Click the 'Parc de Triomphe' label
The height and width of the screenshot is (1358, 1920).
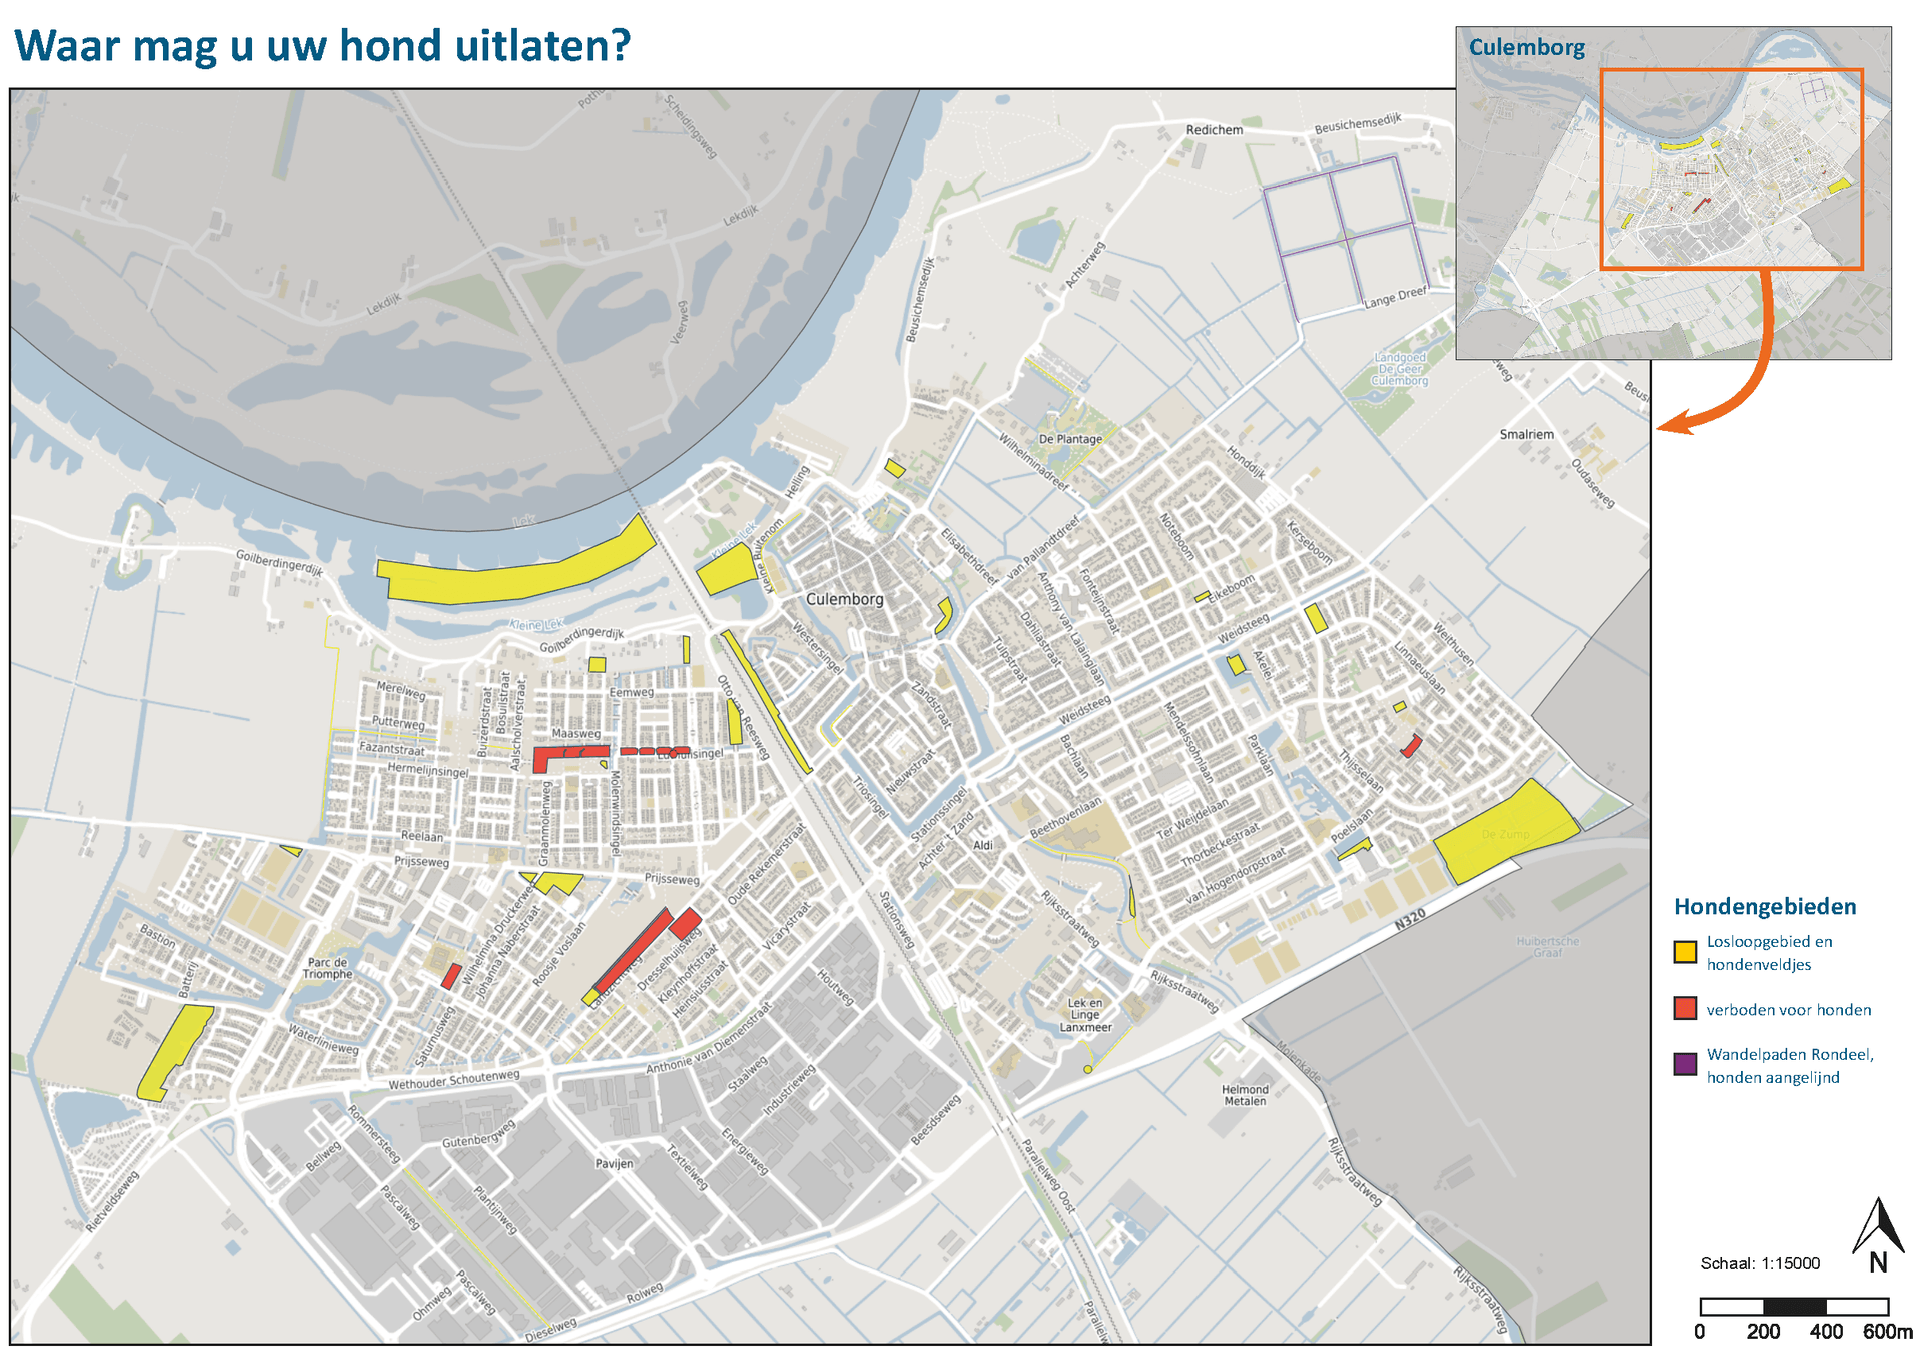coord(327,968)
